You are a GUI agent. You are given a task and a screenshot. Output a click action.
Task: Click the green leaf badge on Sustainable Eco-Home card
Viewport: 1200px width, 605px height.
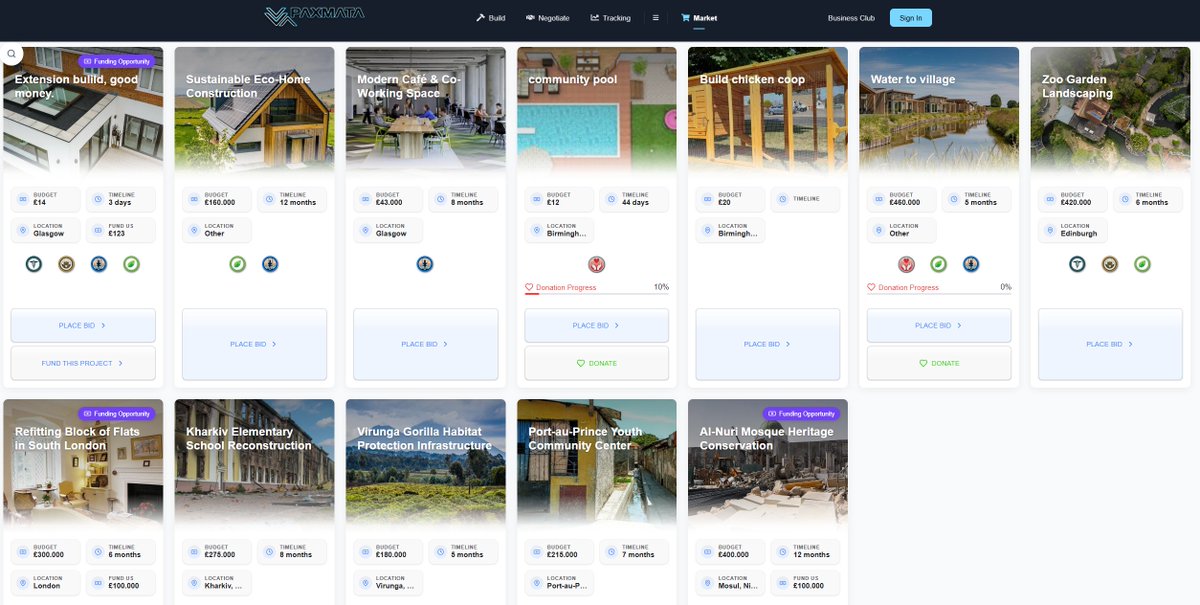(238, 264)
